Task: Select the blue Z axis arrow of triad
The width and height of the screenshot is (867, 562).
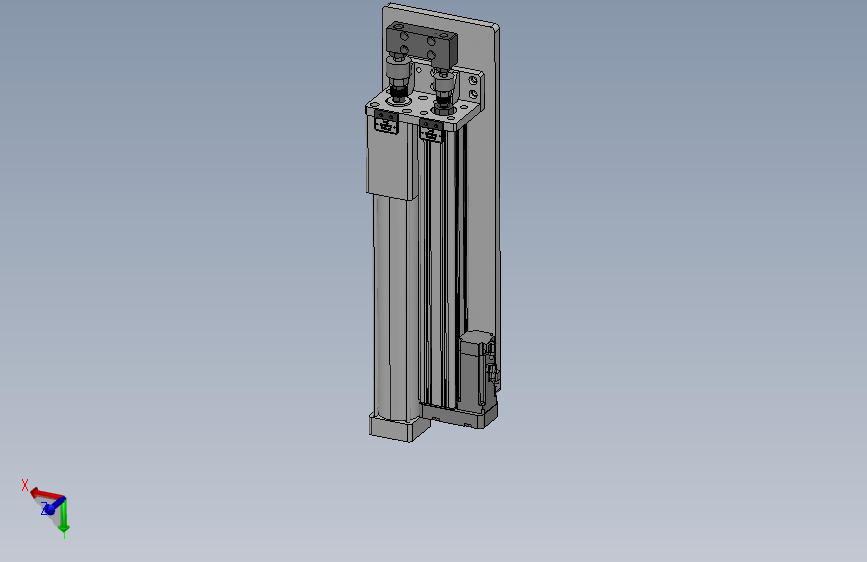Action: [x=53, y=507]
